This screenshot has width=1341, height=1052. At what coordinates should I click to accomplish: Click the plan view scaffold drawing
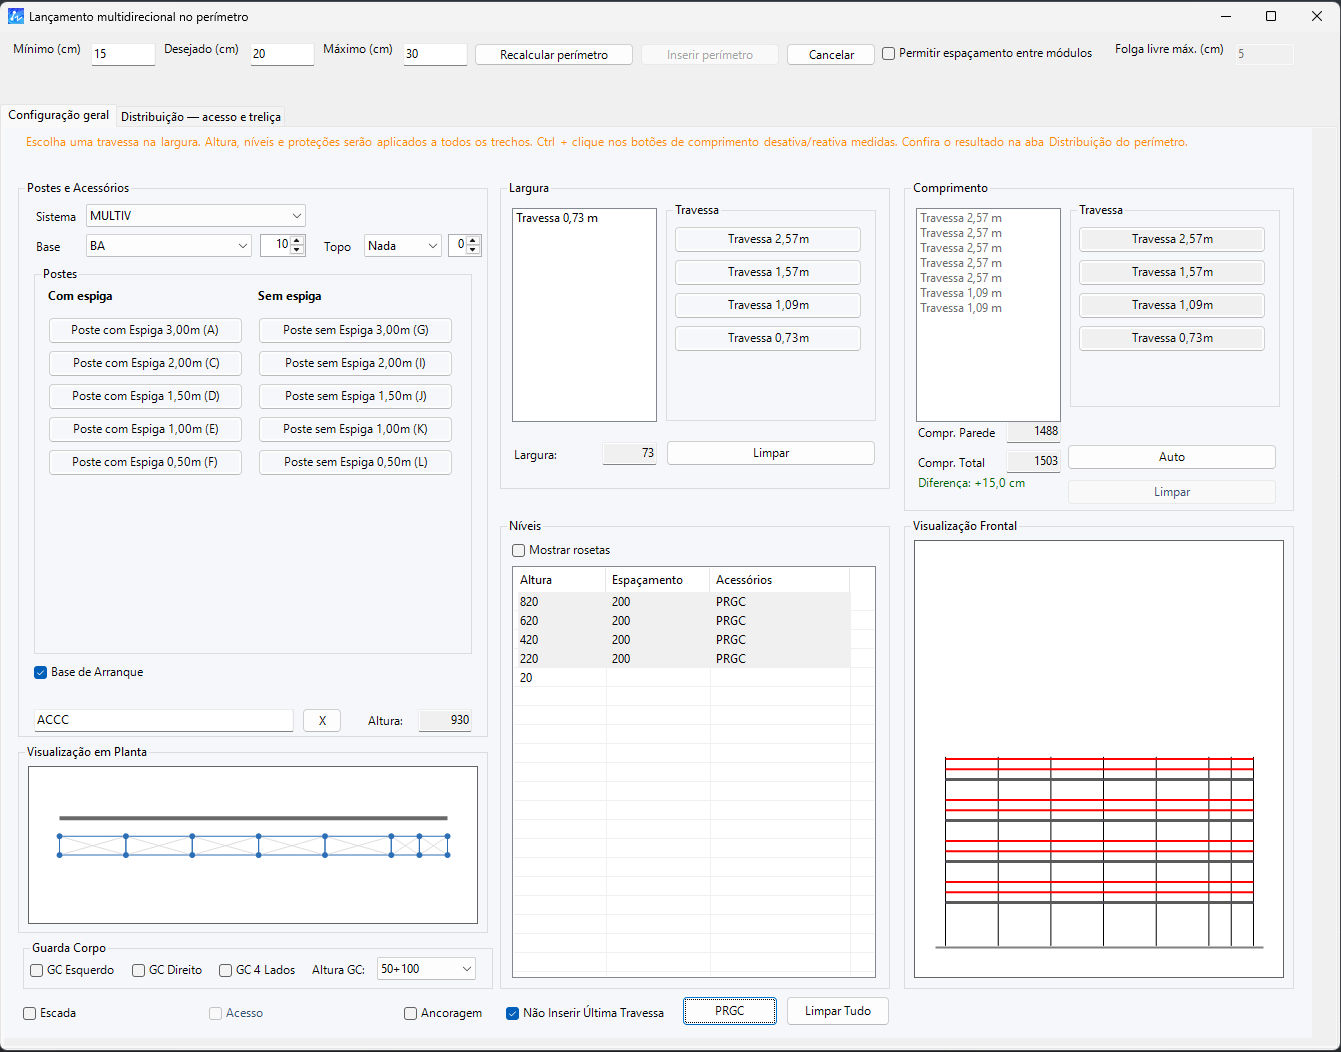coord(253,846)
